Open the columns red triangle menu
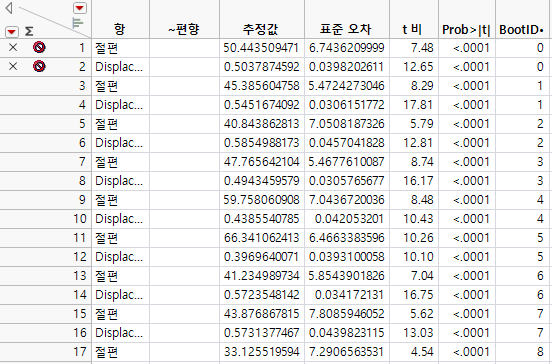 coord(80,8)
